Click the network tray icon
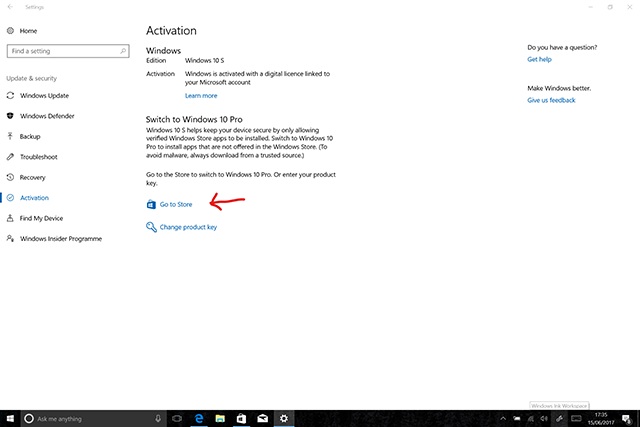 (531, 418)
